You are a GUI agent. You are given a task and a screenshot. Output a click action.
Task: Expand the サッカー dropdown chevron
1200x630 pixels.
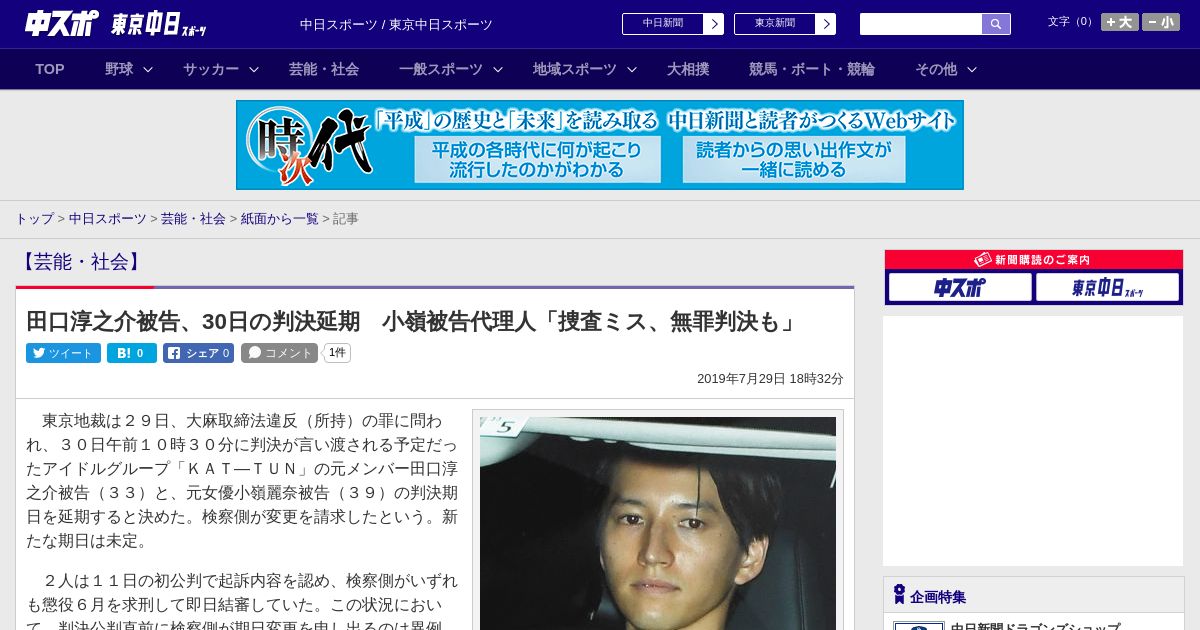click(254, 69)
